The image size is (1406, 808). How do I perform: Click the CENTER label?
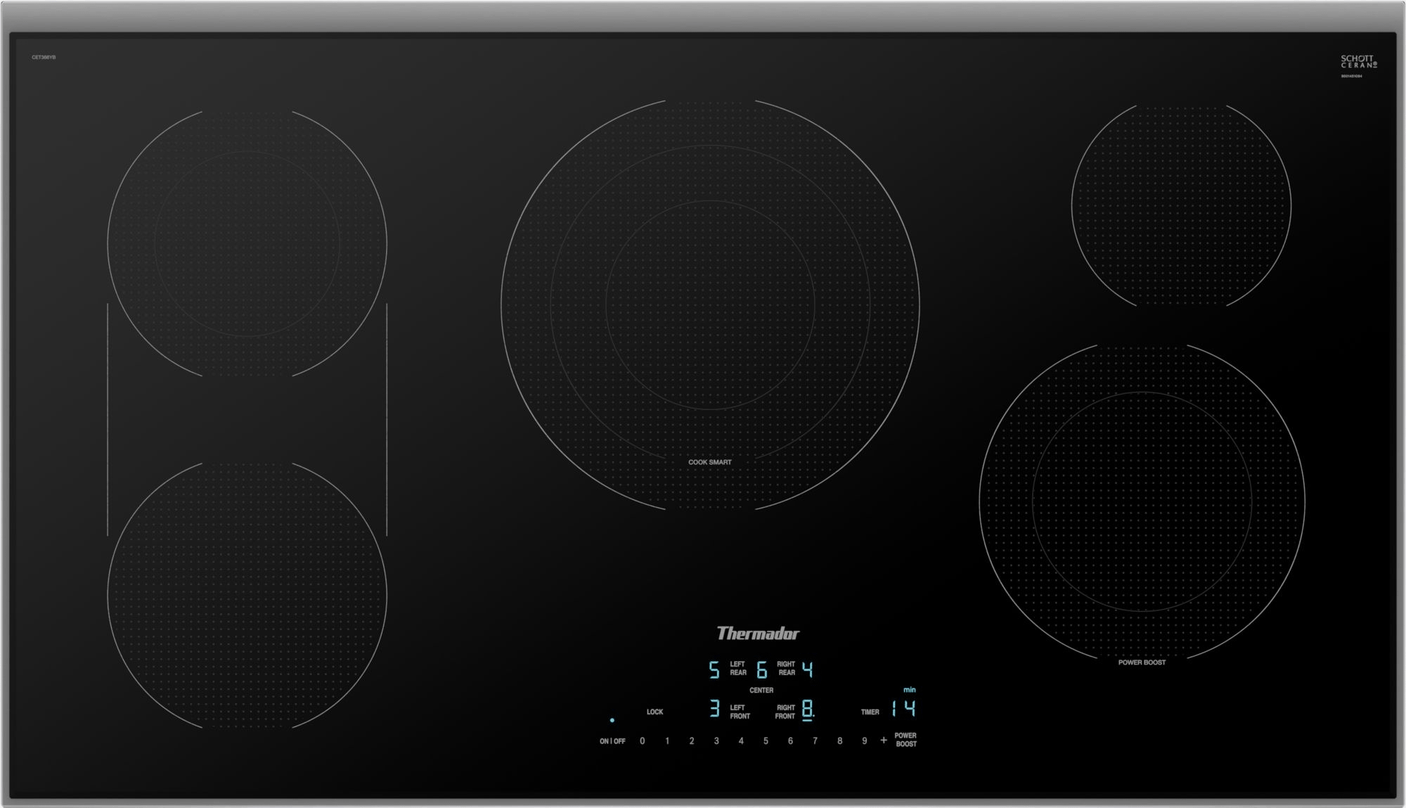(761, 690)
